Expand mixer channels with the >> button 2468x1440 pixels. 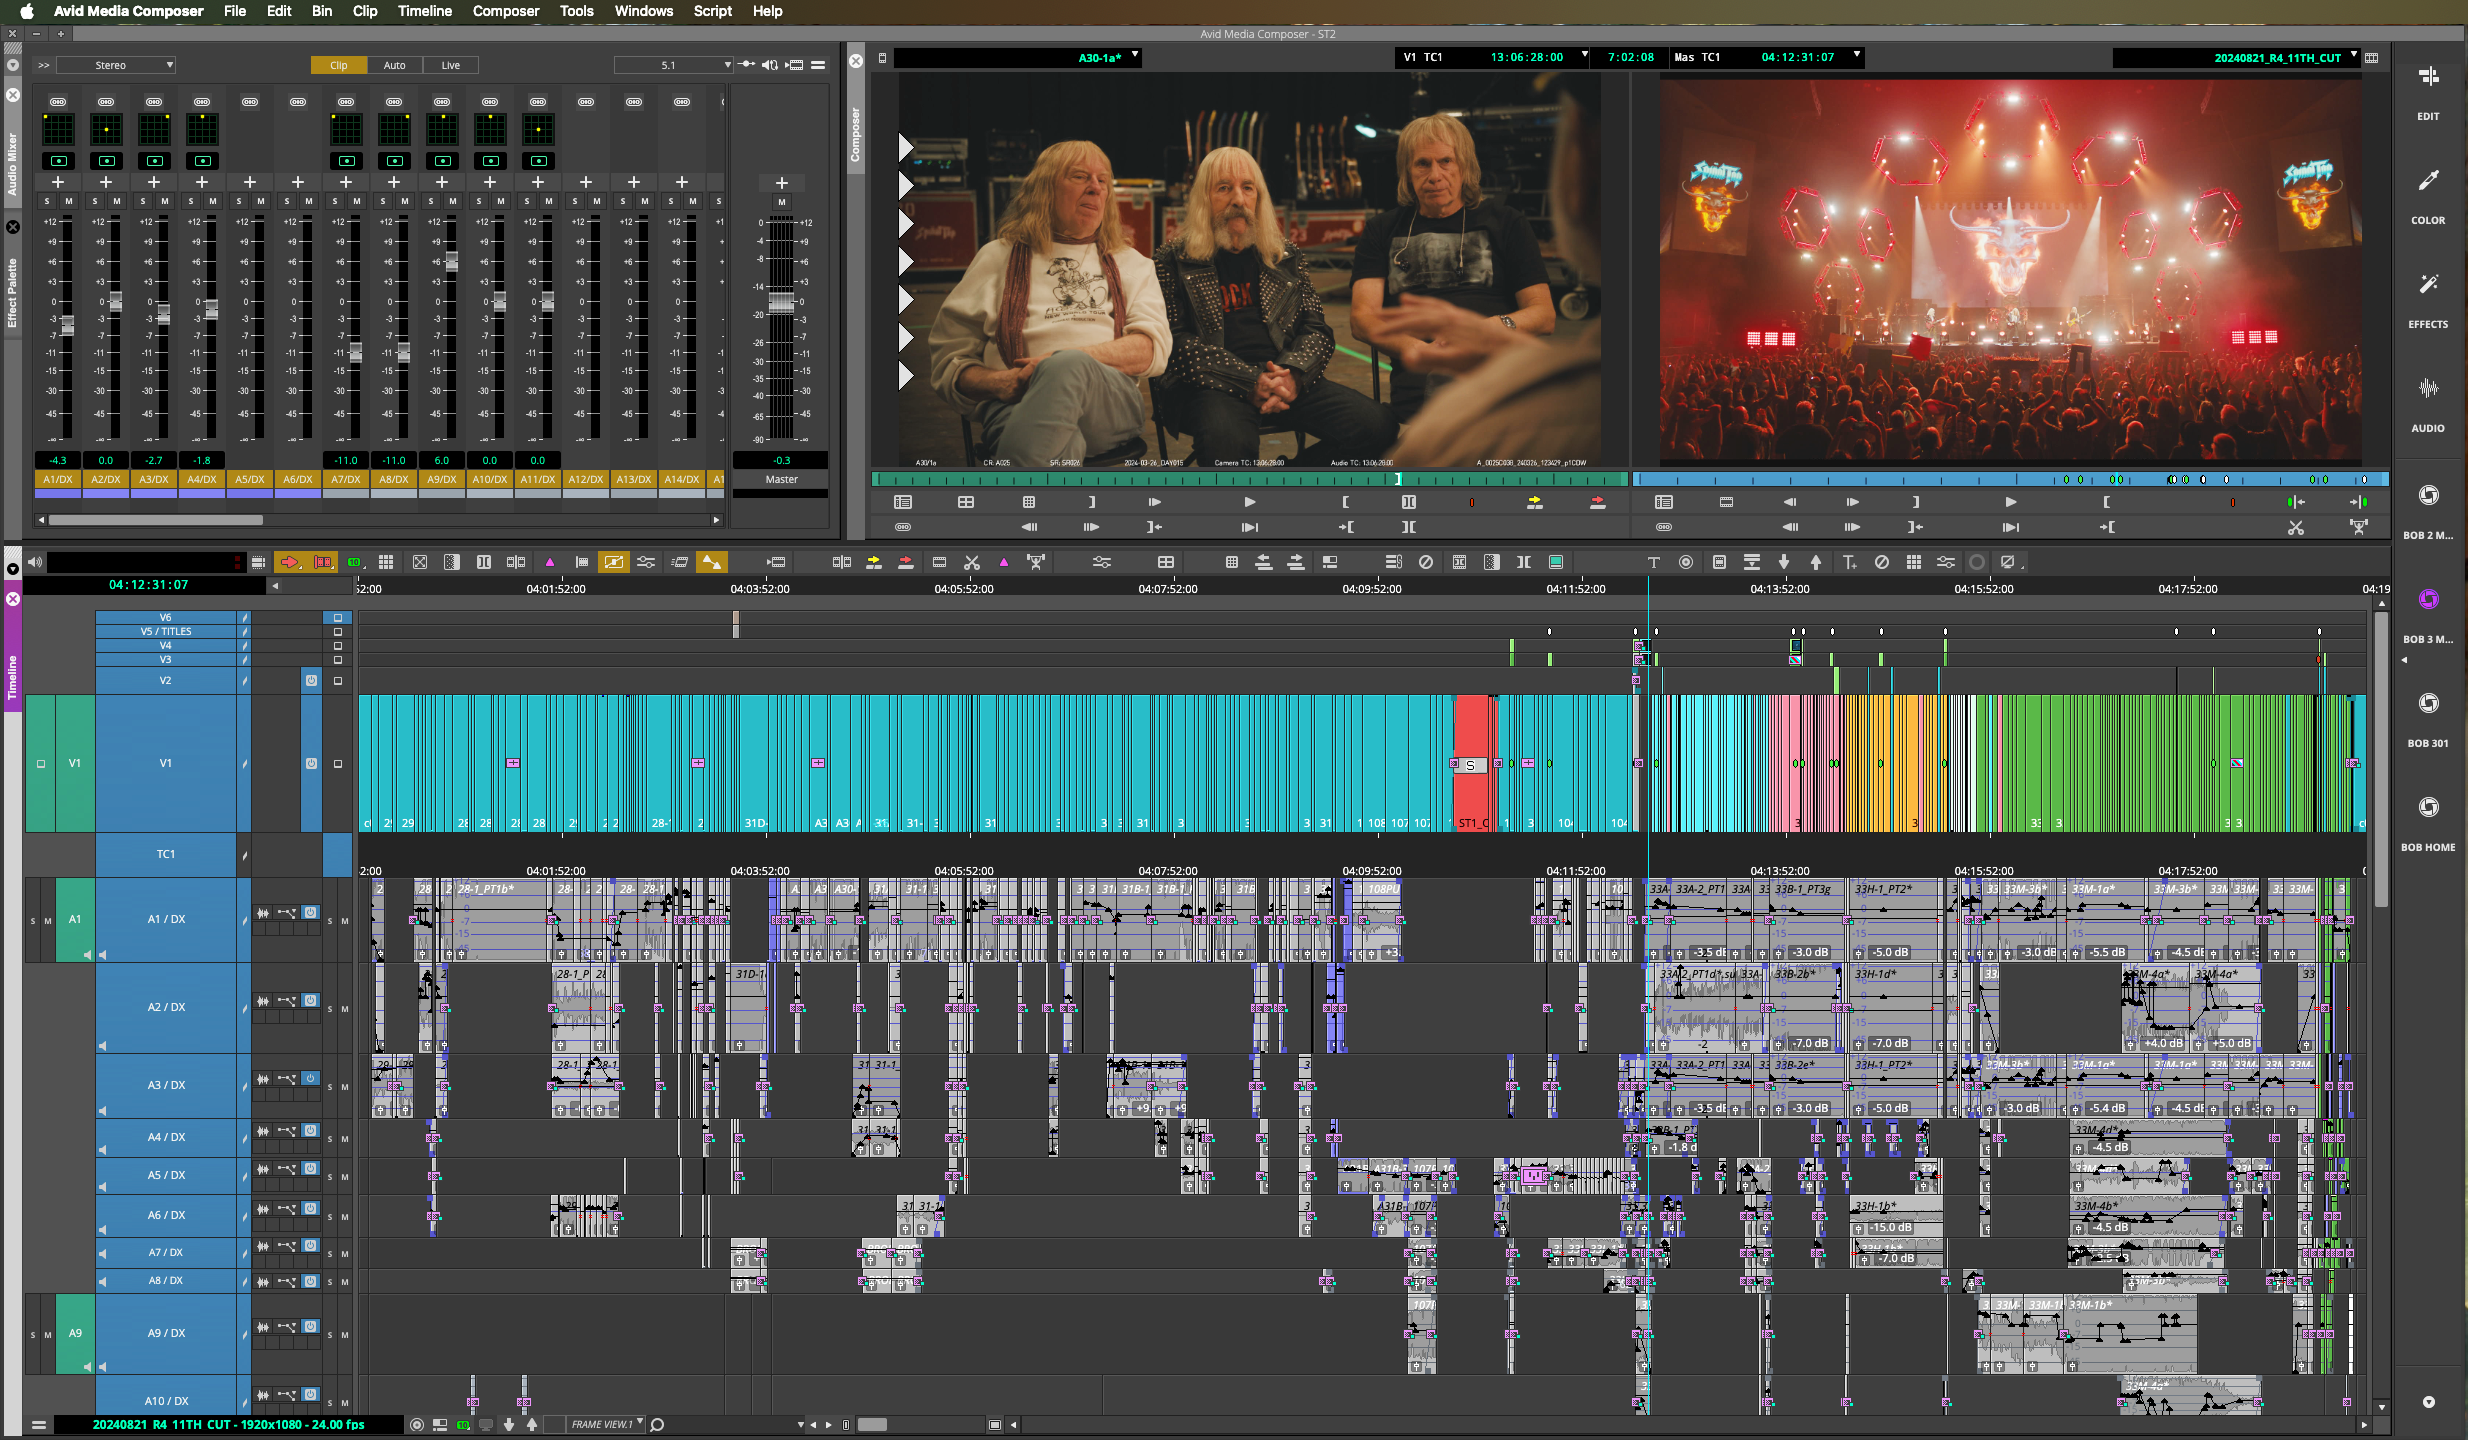click(x=43, y=65)
